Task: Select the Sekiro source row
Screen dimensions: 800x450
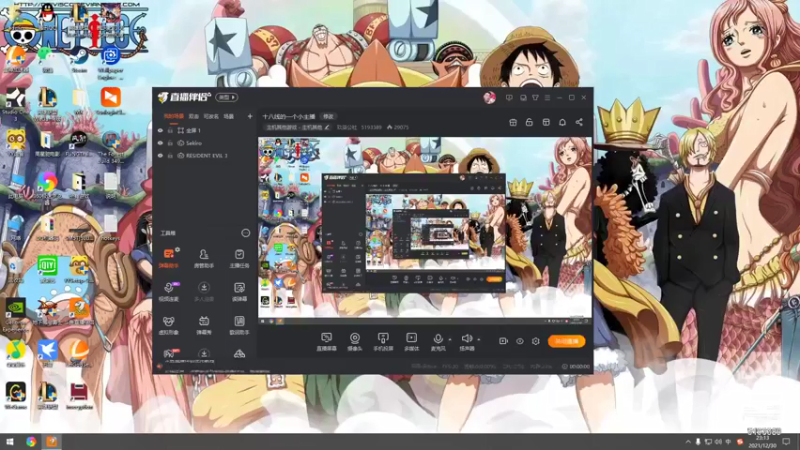Action: click(205, 143)
